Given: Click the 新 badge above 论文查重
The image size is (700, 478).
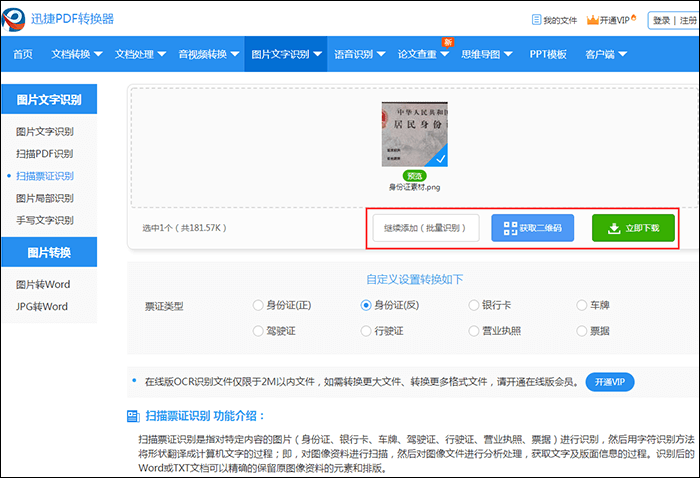Looking at the screenshot, I should 448,42.
